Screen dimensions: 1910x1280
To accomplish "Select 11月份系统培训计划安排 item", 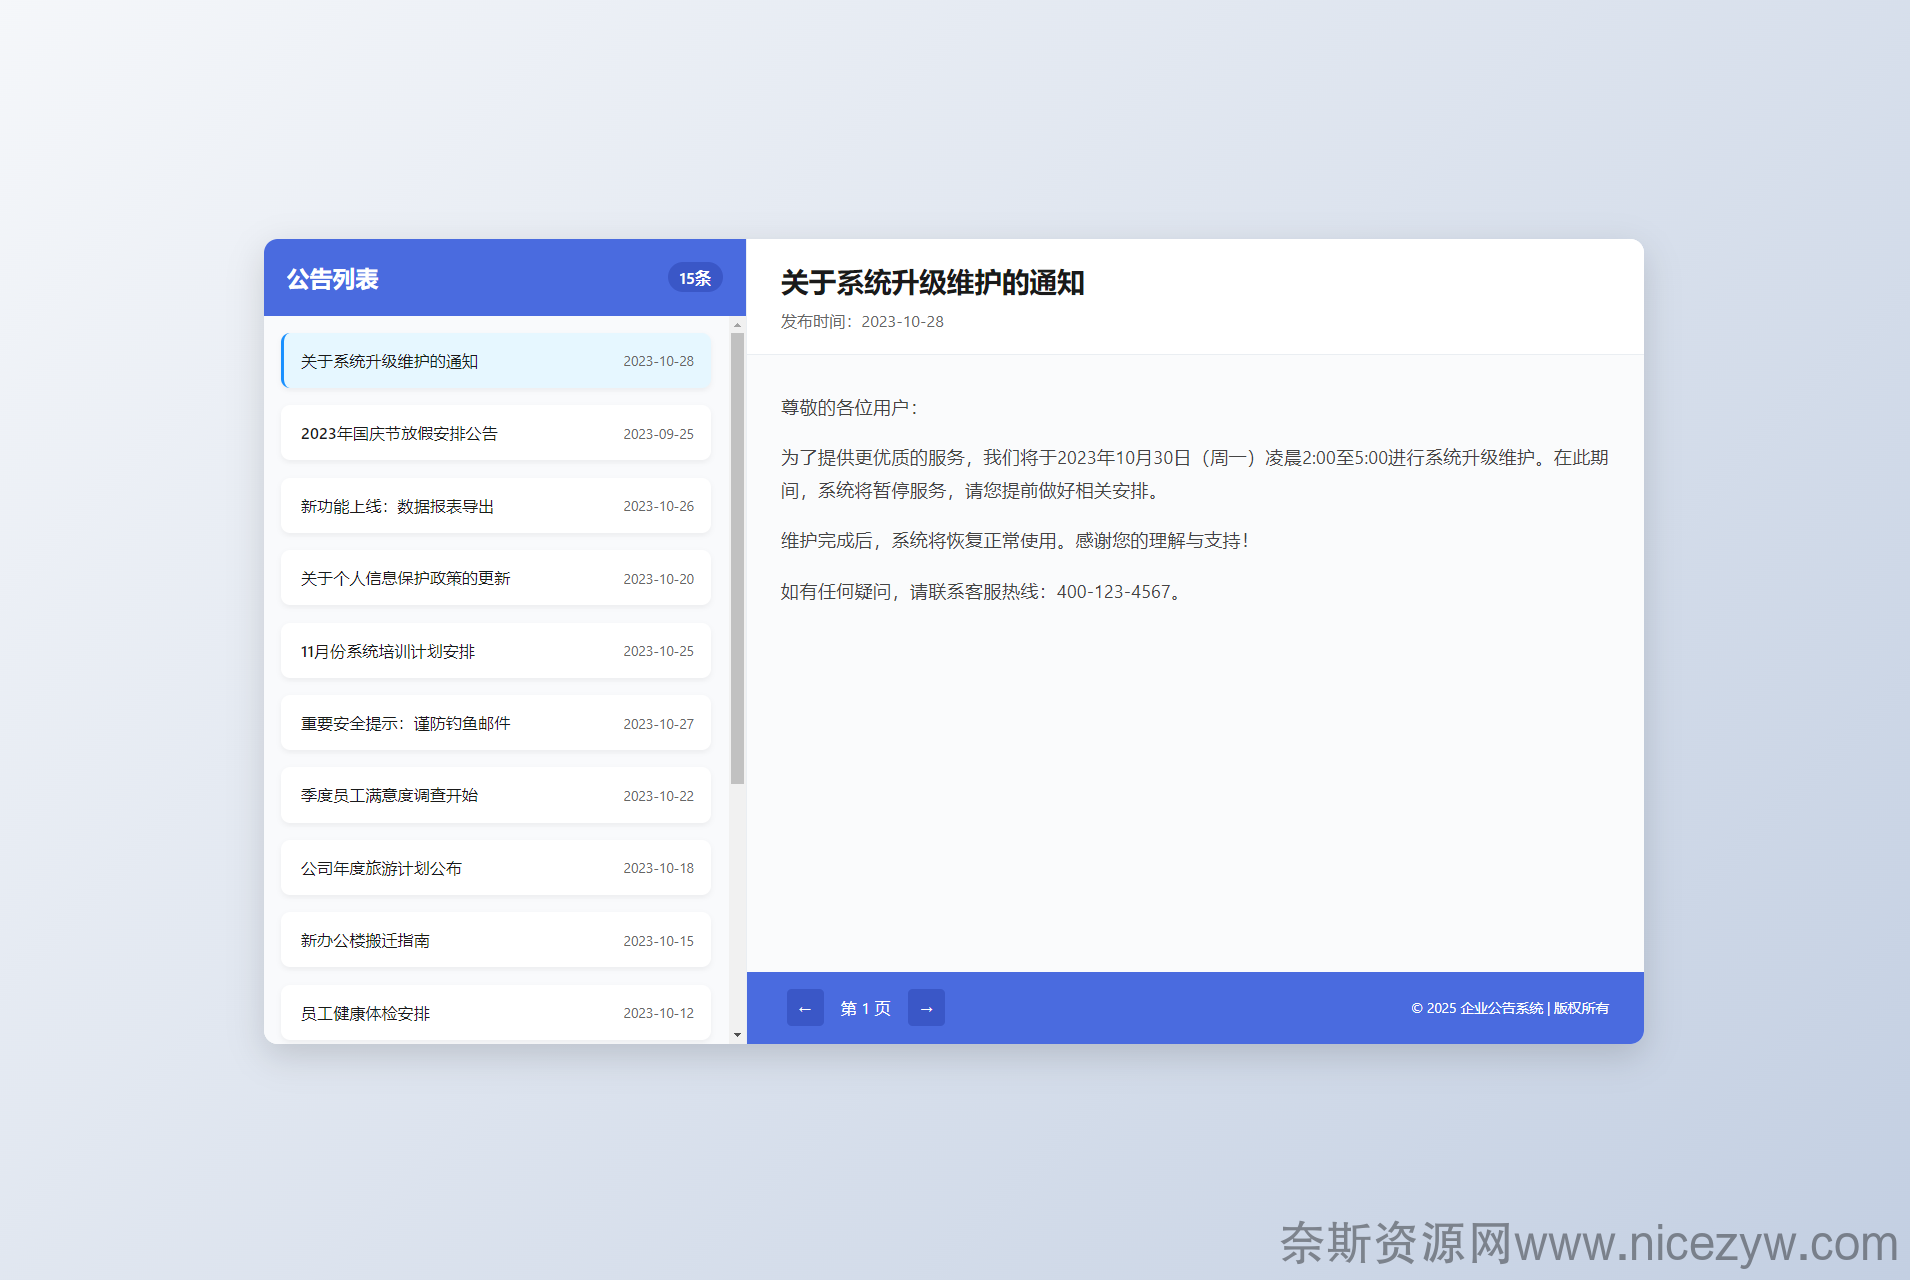I will pyautogui.click(x=496, y=651).
